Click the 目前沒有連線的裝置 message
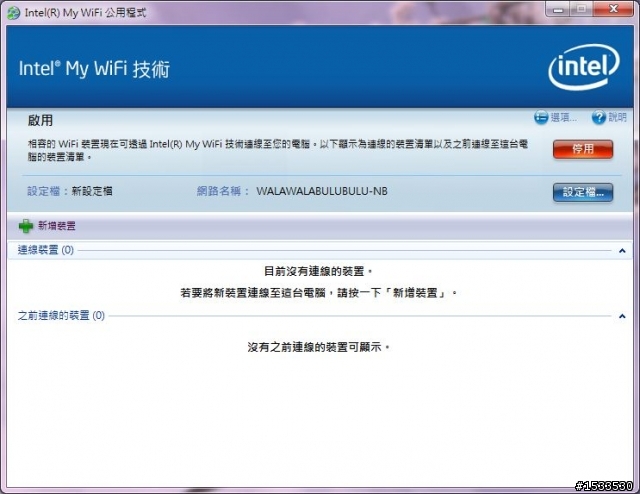 click(318, 271)
